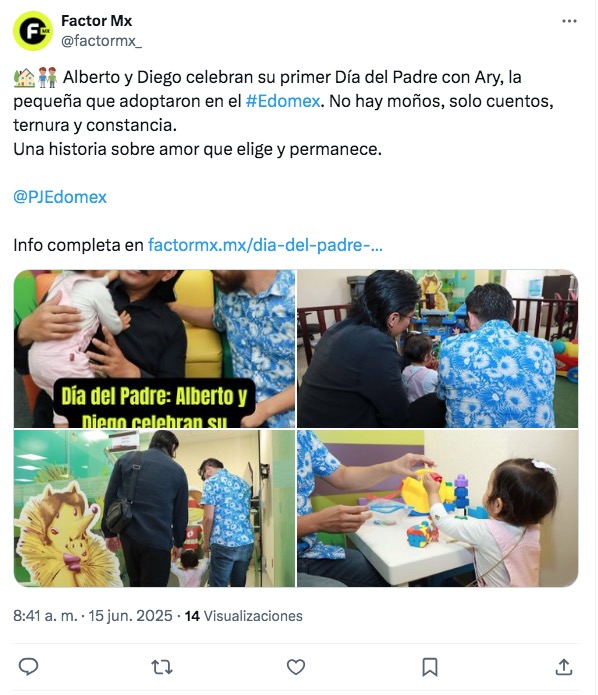Like the post with the heart icon
Image resolution: width=598 pixels, height=695 pixels.
(x=296, y=667)
